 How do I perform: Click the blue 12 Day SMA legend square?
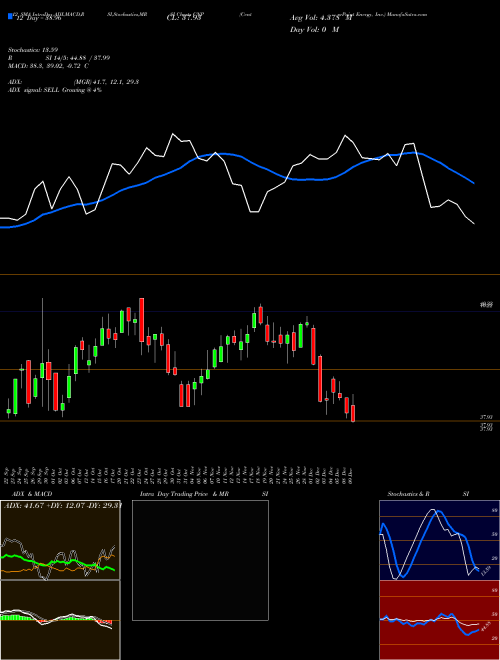click(x=11, y=17)
